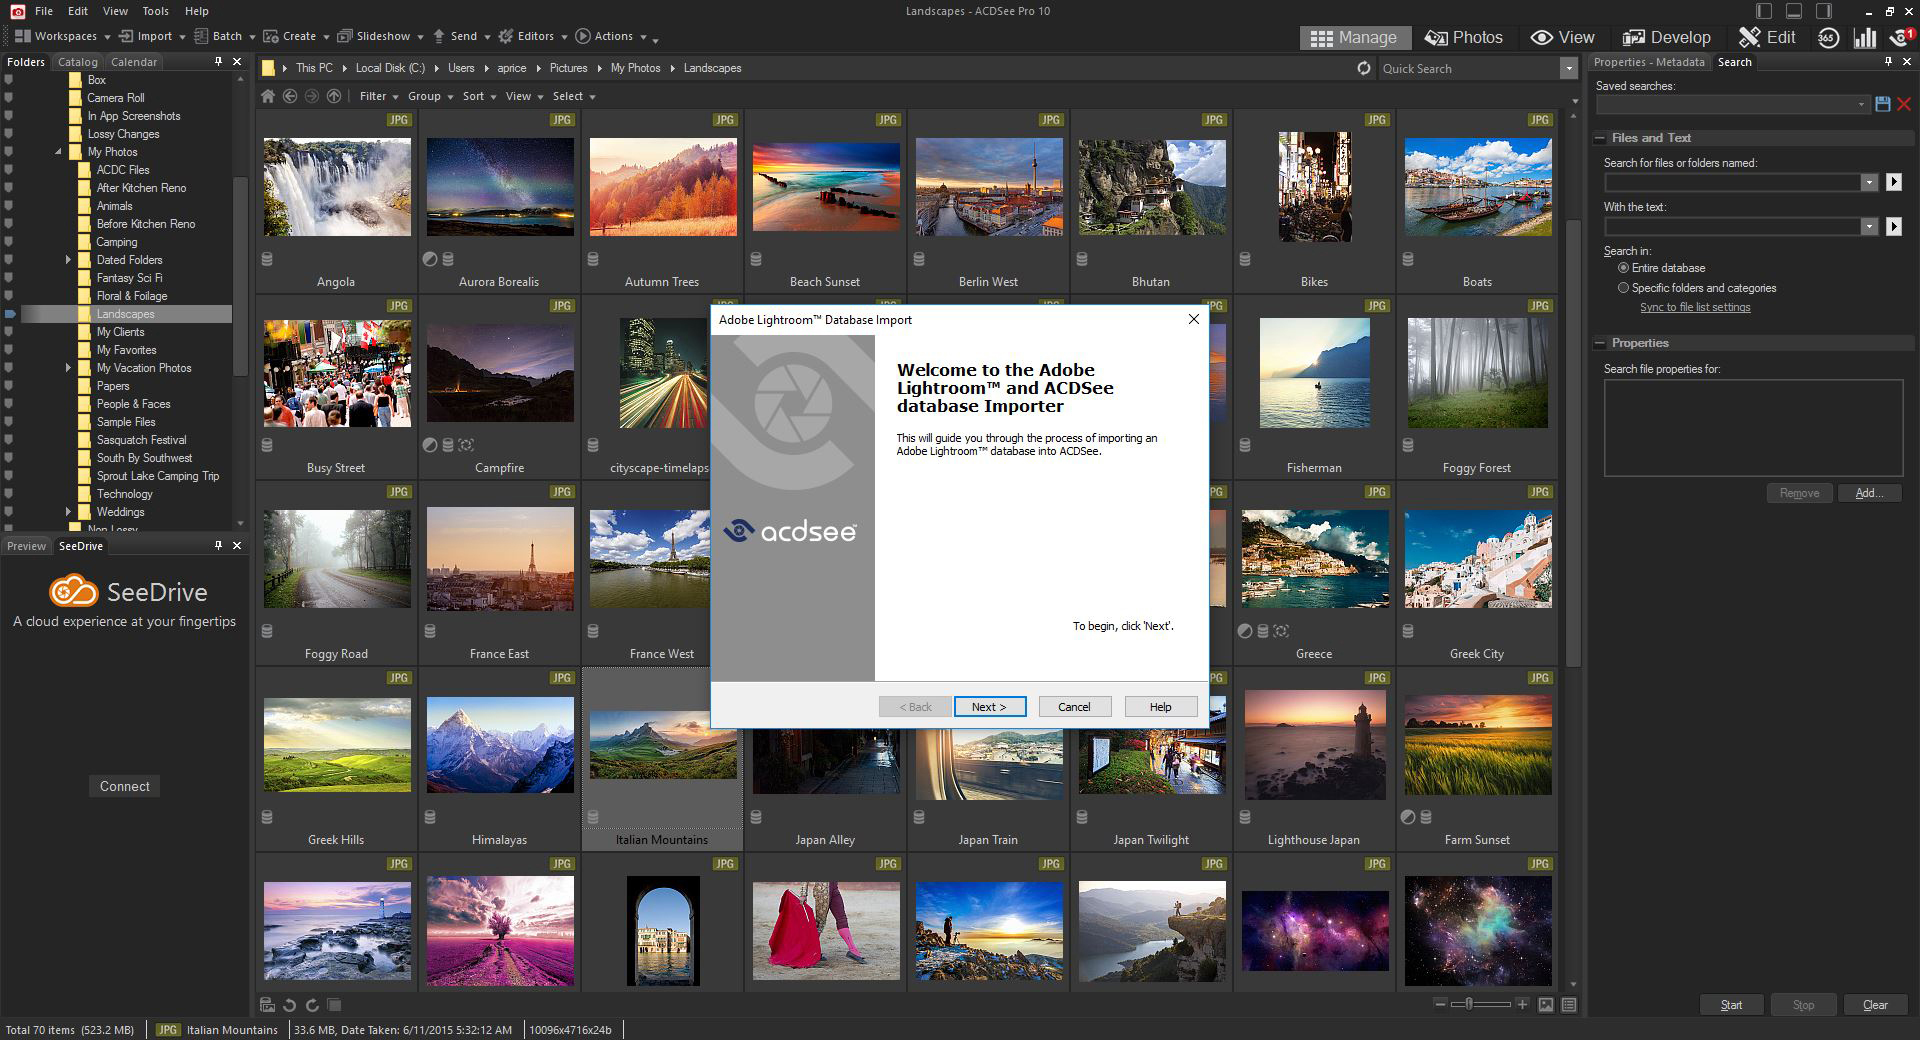The width and height of the screenshot is (1920, 1040).
Task: Toggle left panel layout icon
Action: [1764, 11]
